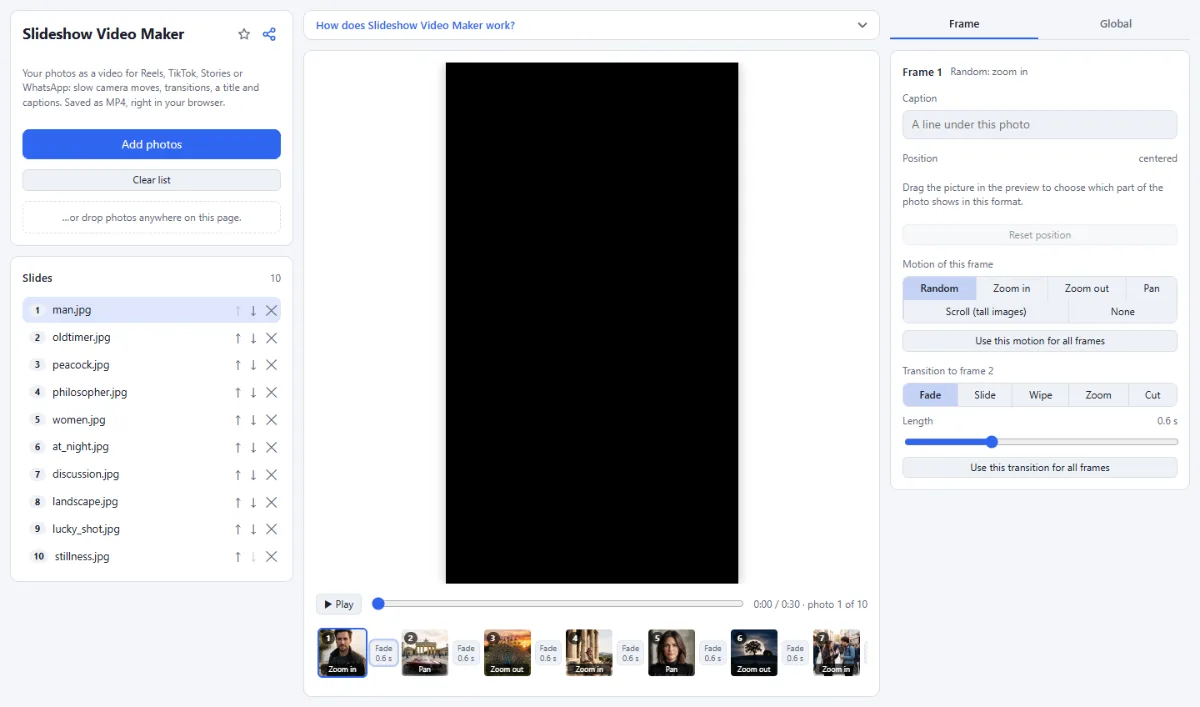Image resolution: width=1200 pixels, height=707 pixels.
Task: Delete landscape.jpg slide
Action: (x=271, y=502)
